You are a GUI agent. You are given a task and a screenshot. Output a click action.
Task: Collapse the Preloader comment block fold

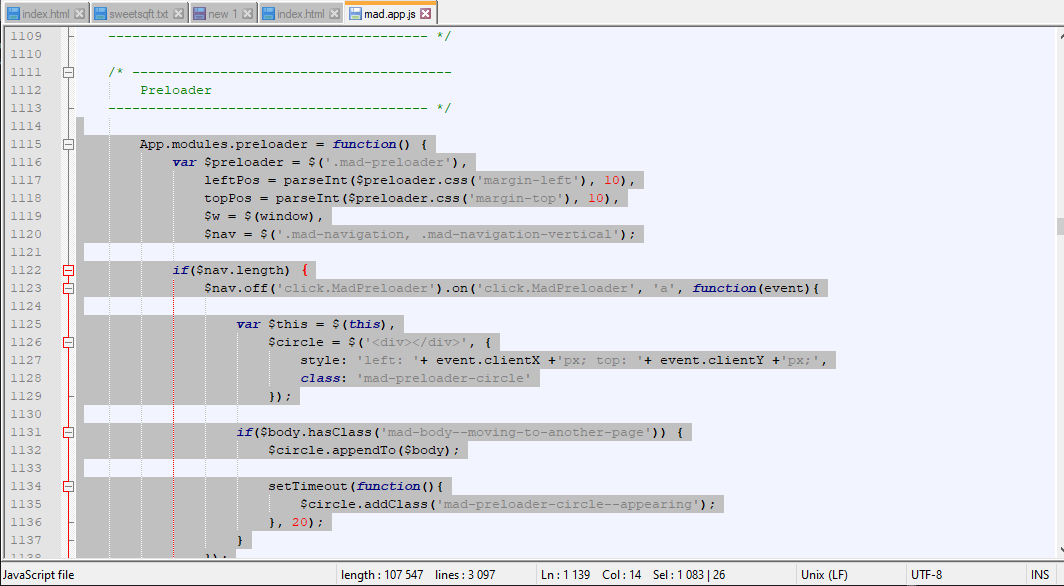coord(69,72)
